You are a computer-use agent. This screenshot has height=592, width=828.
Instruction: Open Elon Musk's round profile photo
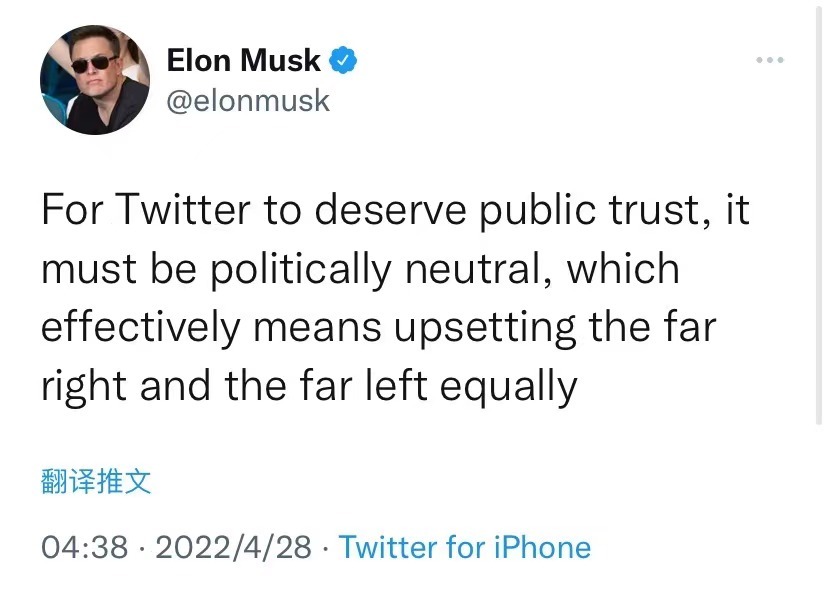[x=95, y=80]
